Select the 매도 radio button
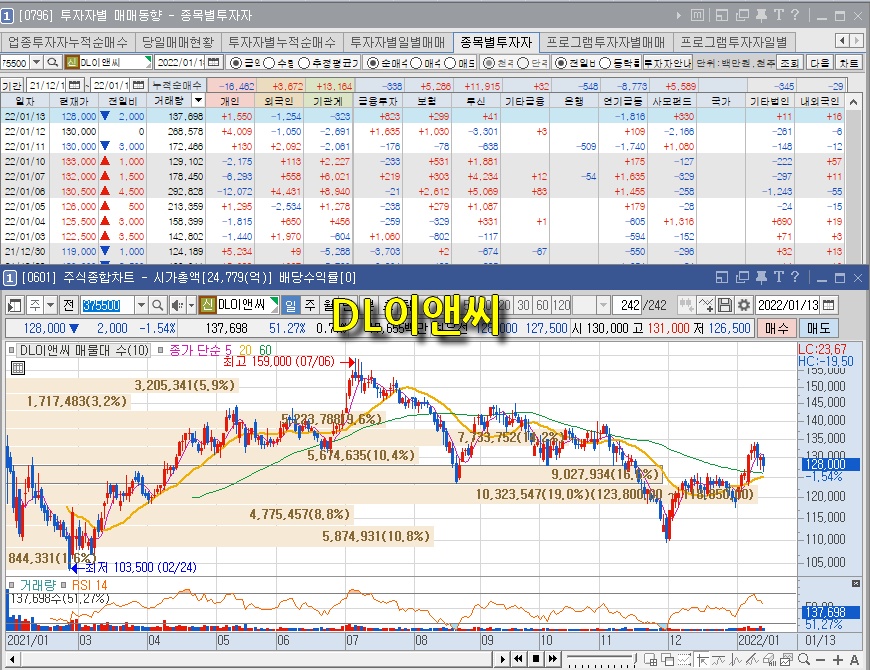Screen dimensions: 870x670 [451, 63]
